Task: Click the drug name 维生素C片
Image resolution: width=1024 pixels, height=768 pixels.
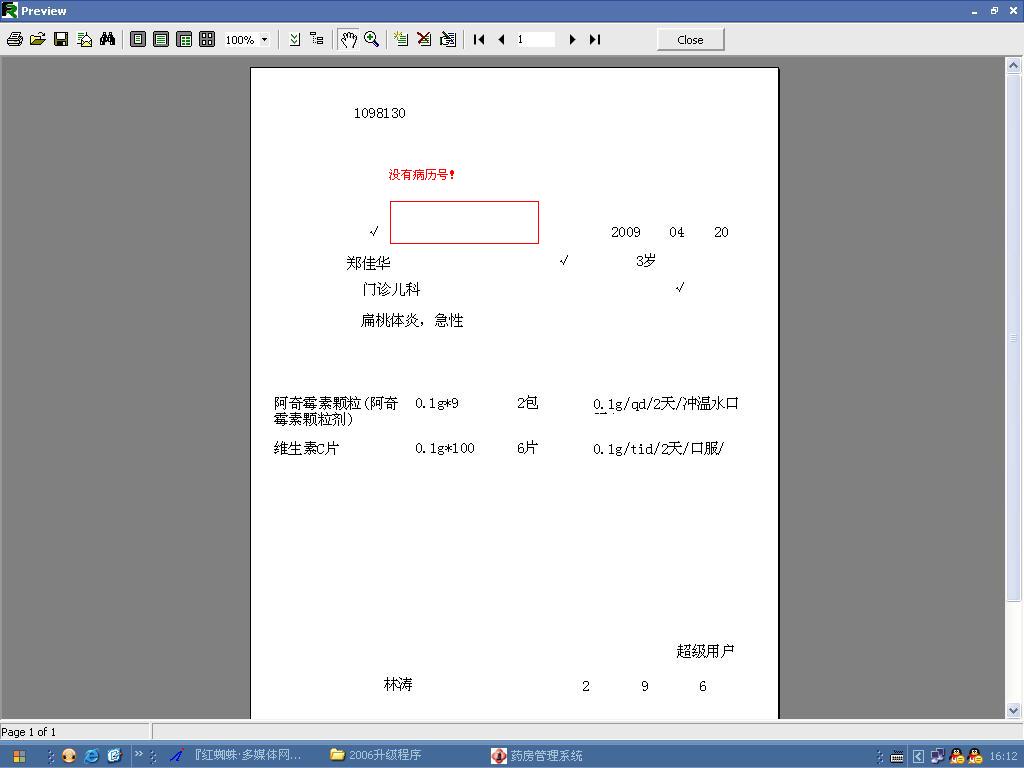Action: [306, 448]
